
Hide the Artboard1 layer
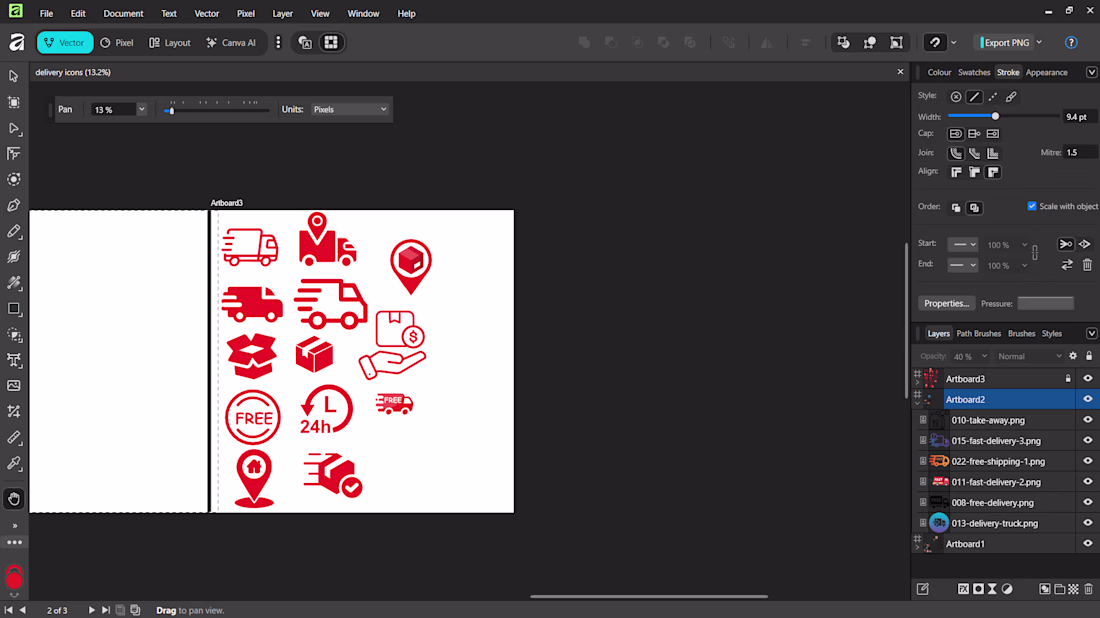1087,544
